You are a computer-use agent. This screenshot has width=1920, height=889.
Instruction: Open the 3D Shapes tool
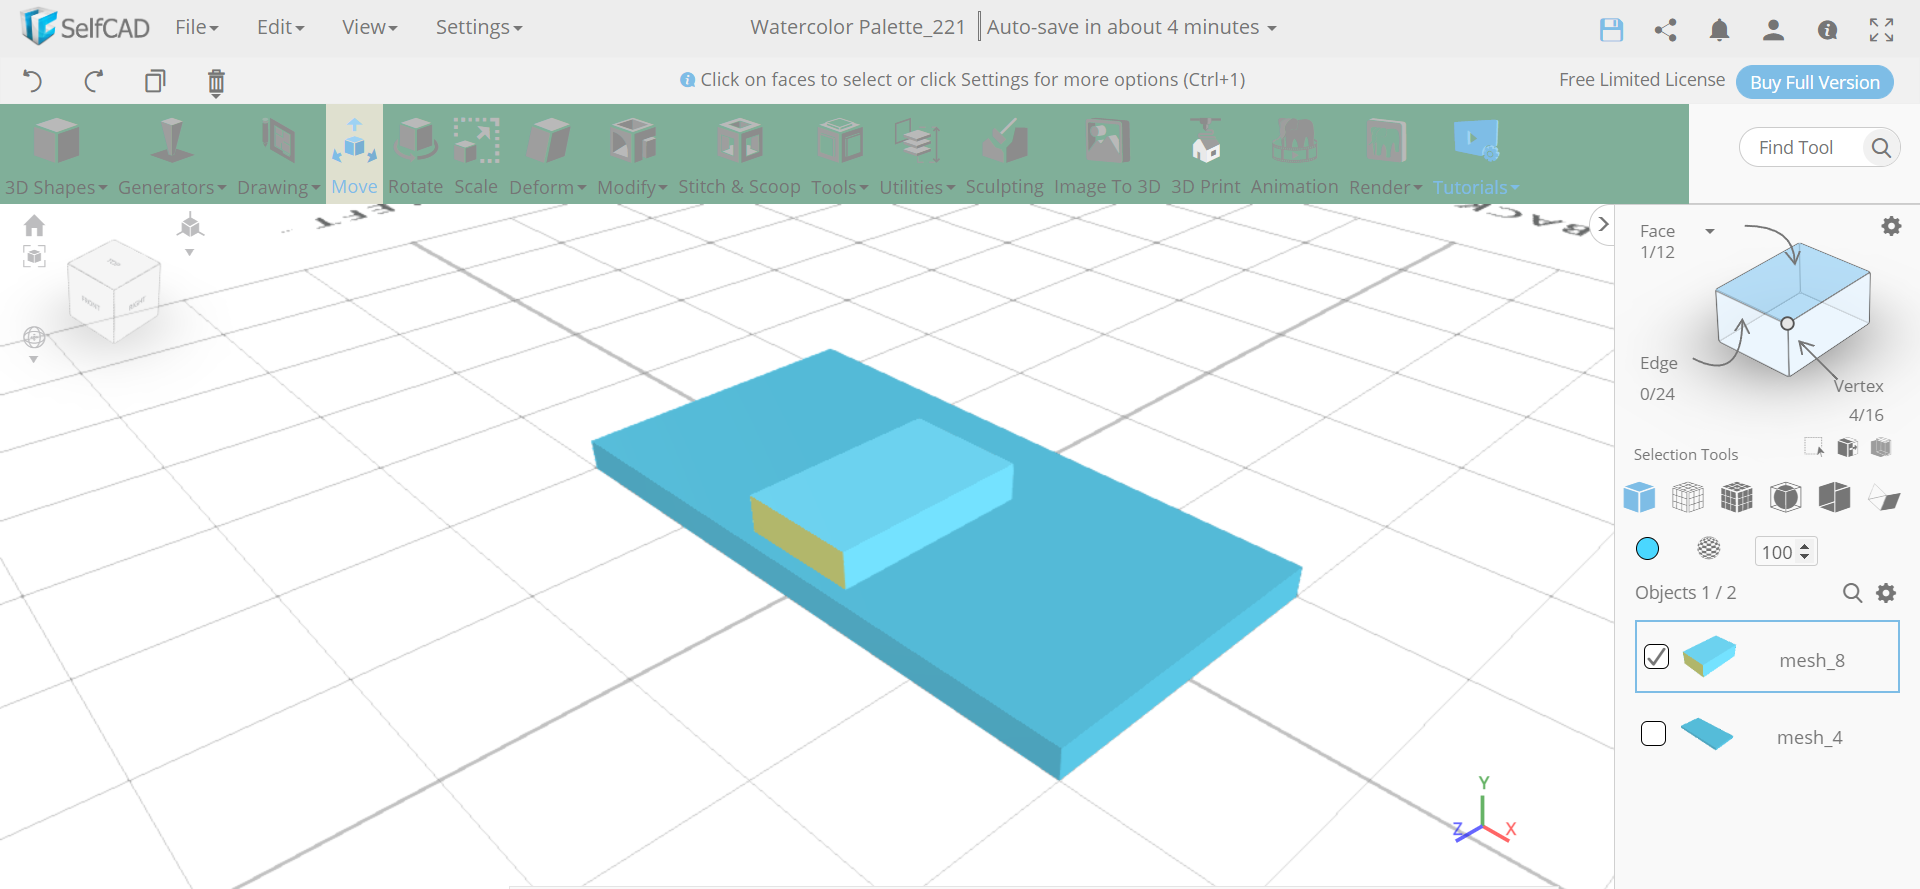[x=56, y=155]
